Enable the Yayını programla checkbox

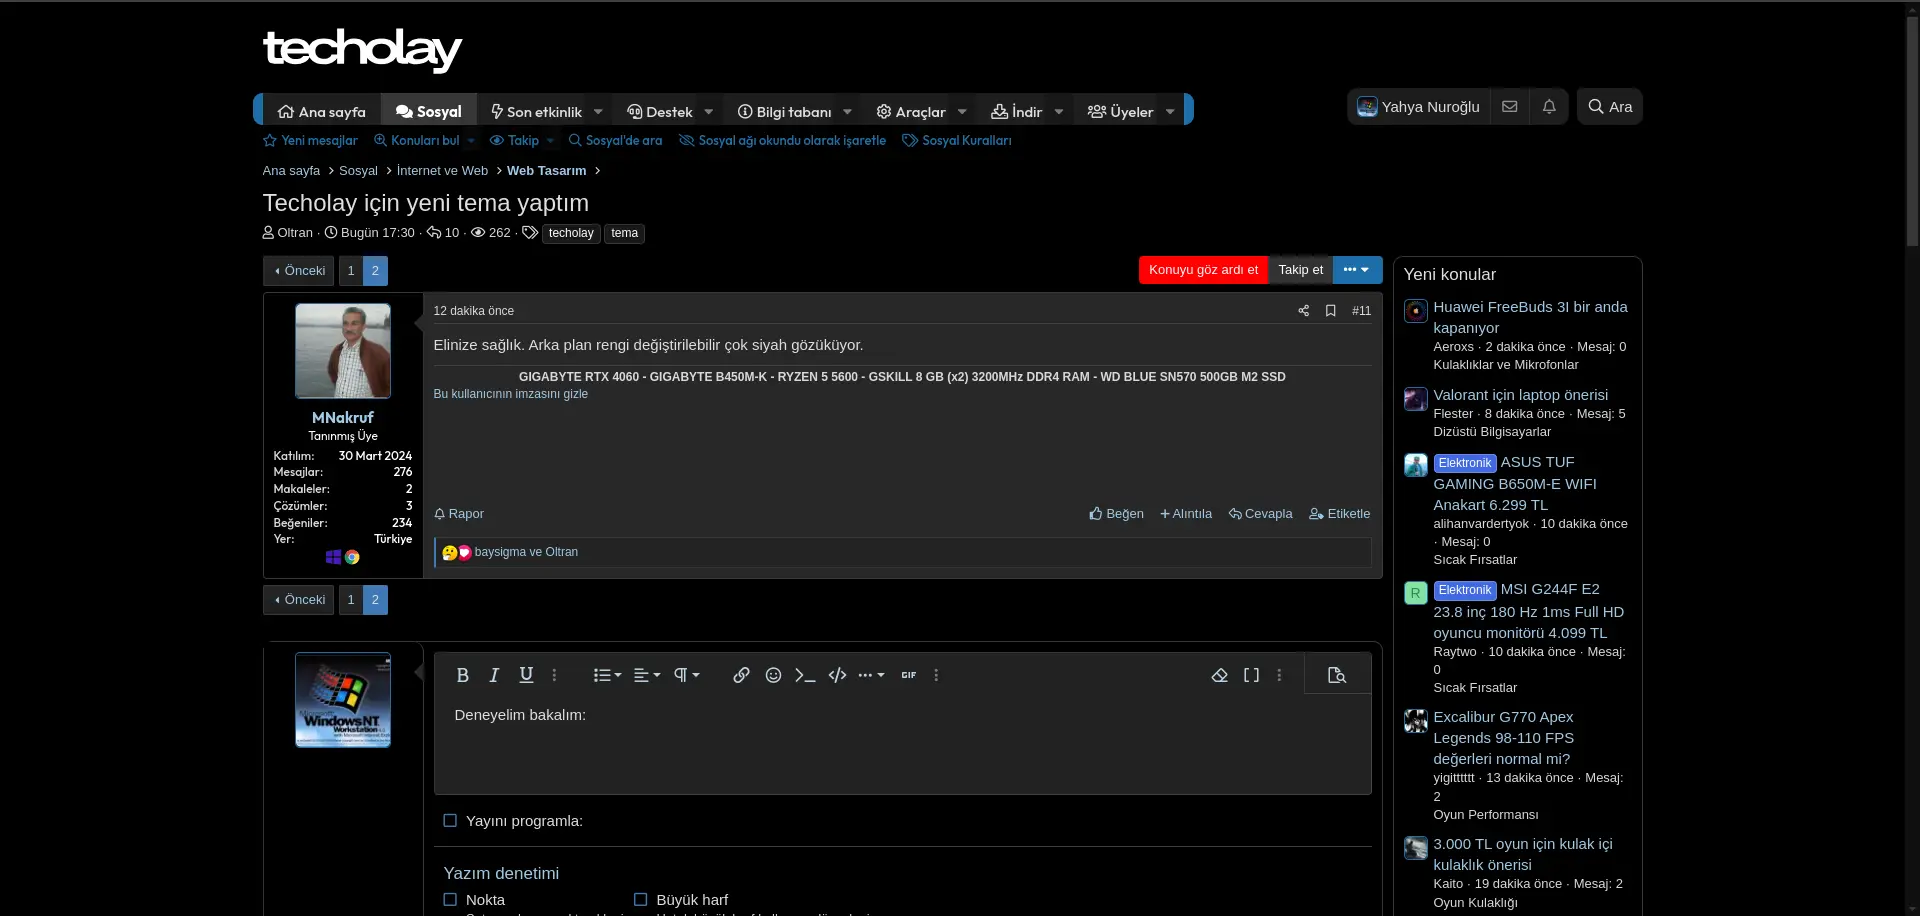coord(450,821)
